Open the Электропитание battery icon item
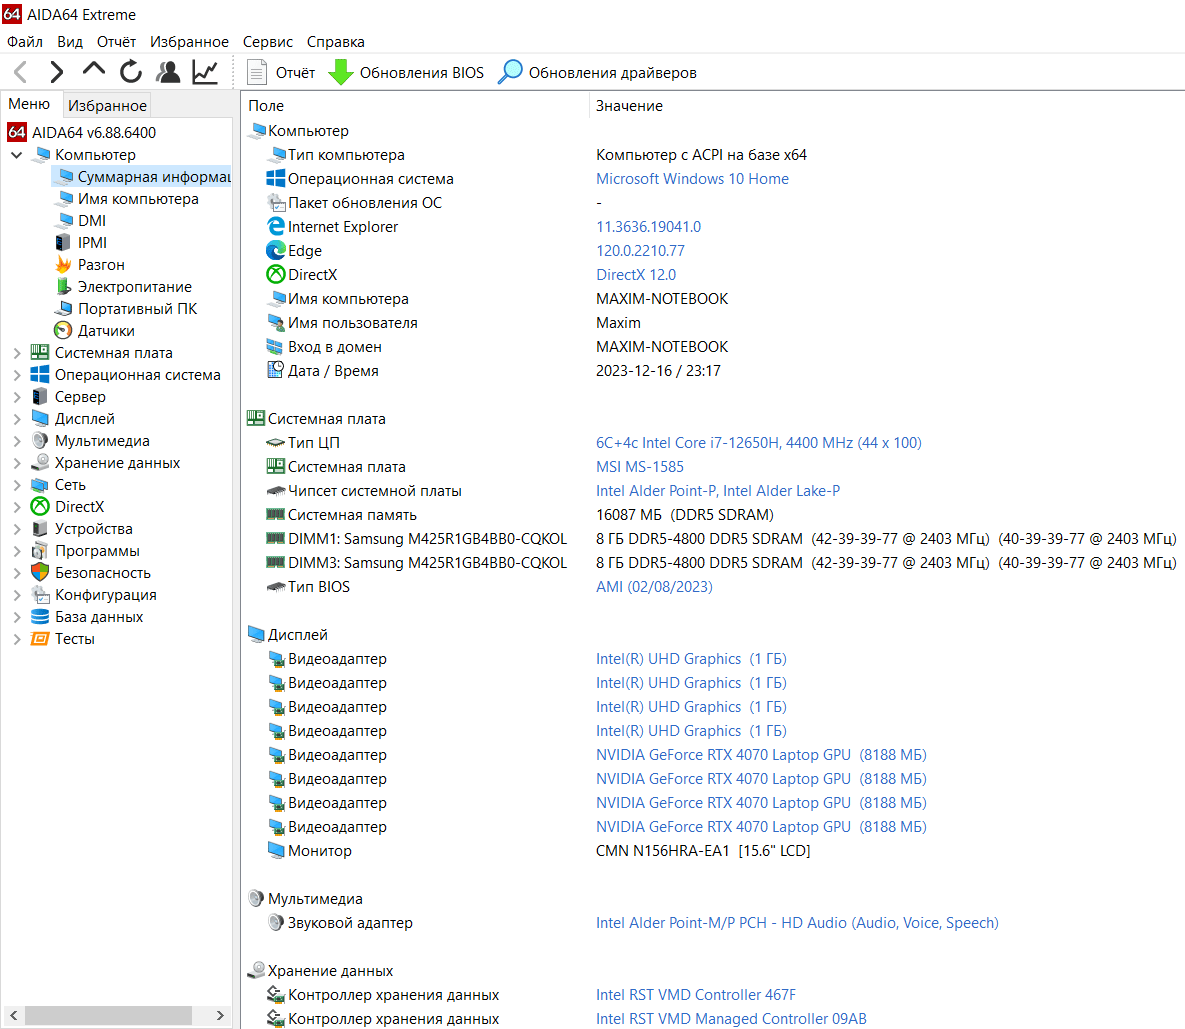This screenshot has height=1029, width=1185. 63,286
